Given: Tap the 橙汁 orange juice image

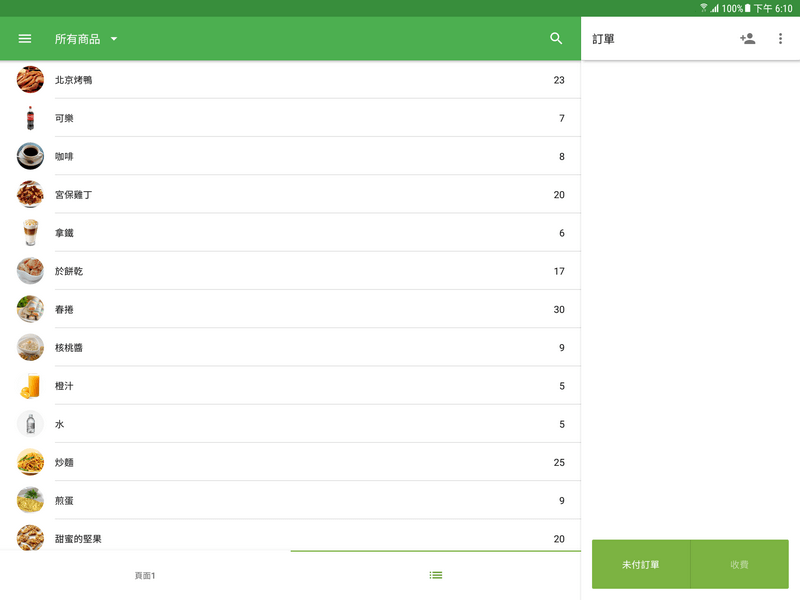Looking at the screenshot, I should [30, 386].
